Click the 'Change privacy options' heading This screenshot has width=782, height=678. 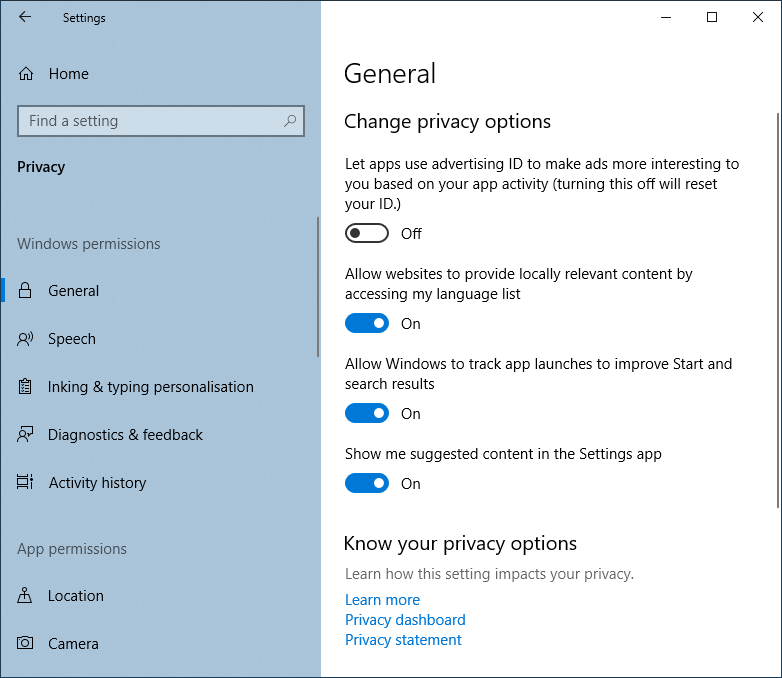pyautogui.click(x=447, y=122)
